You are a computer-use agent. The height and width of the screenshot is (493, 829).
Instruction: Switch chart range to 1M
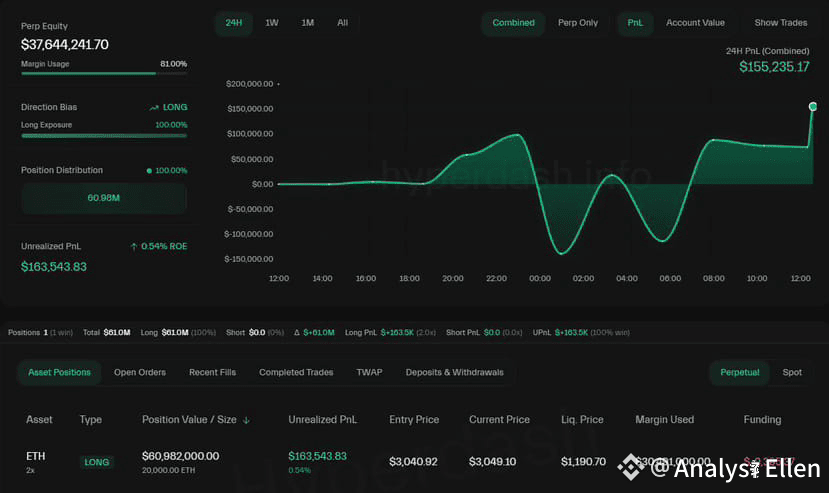pyautogui.click(x=308, y=23)
